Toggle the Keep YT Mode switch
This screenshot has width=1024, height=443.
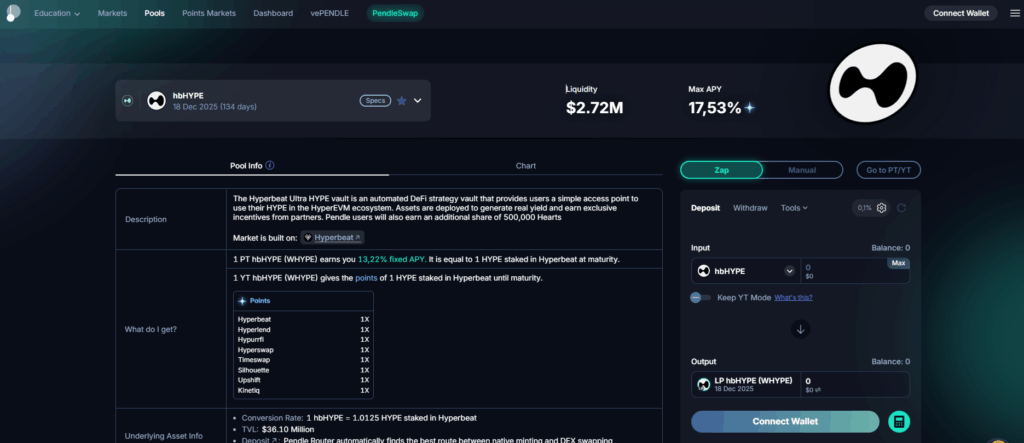pos(701,297)
